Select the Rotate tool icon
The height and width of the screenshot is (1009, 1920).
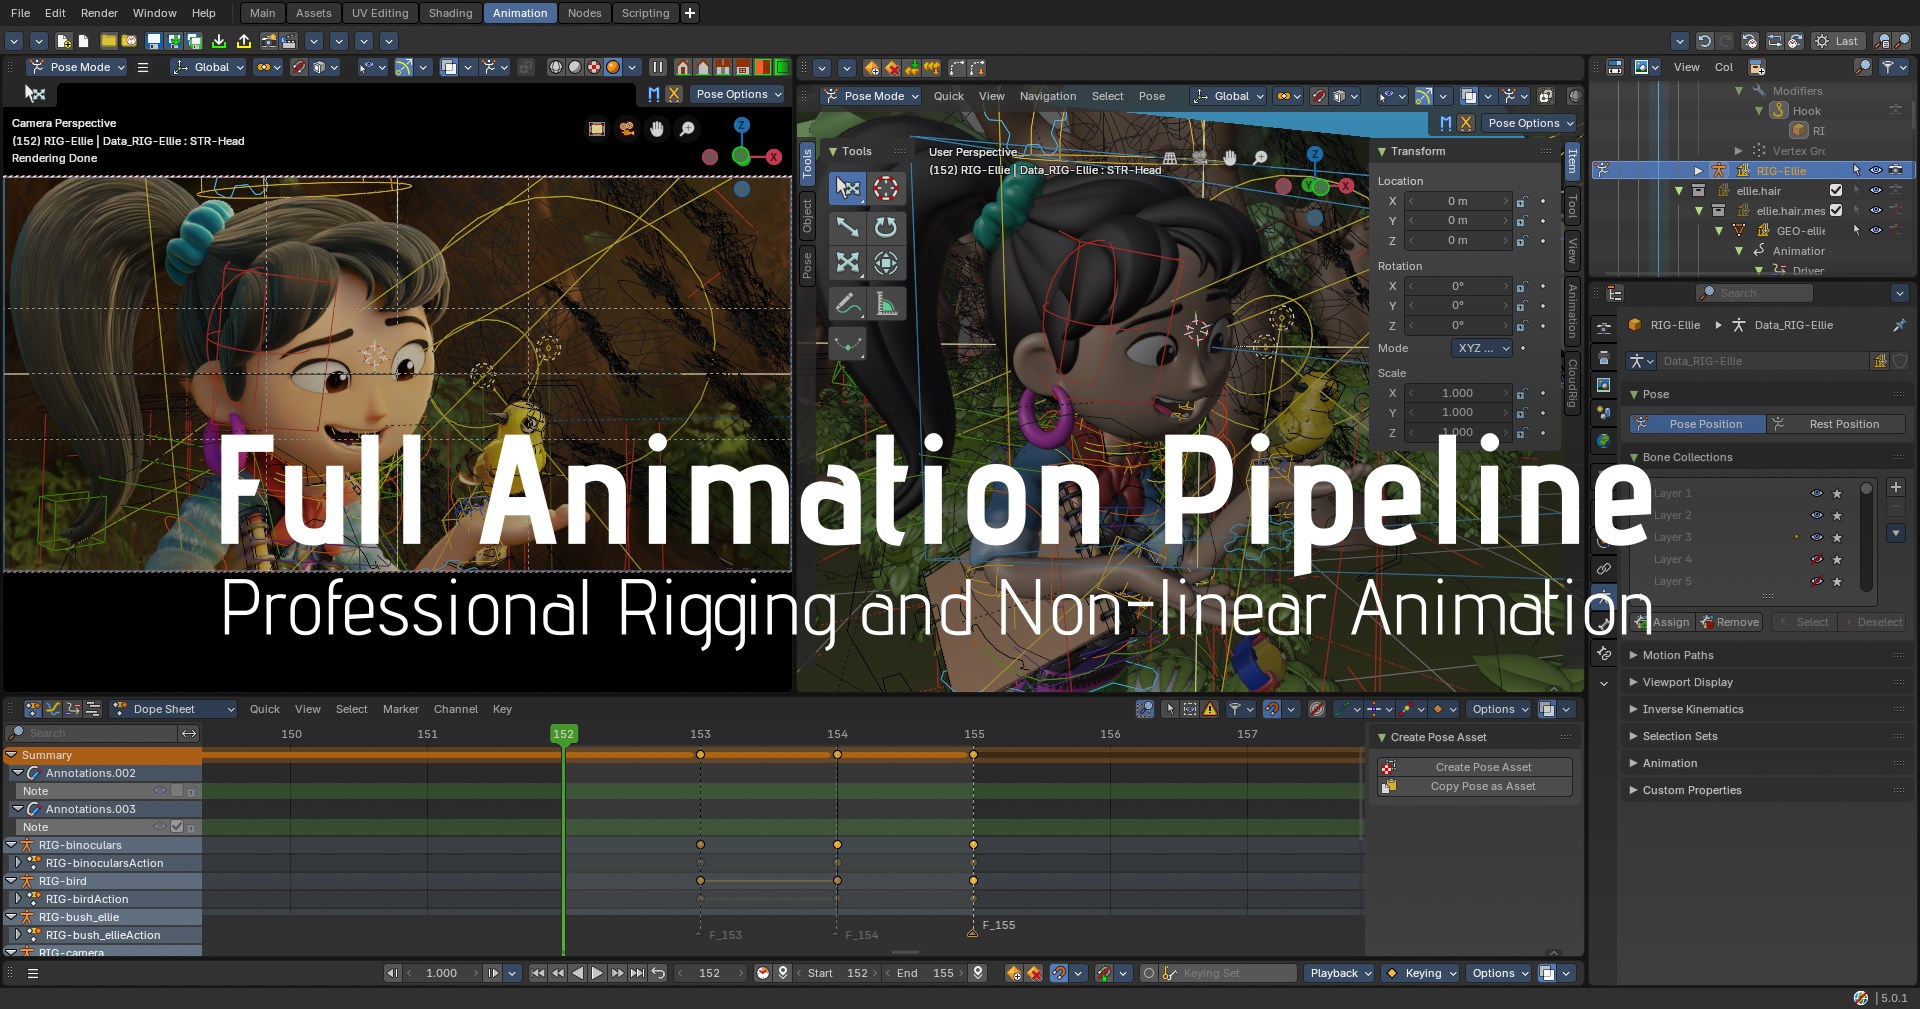pyautogui.click(x=885, y=227)
